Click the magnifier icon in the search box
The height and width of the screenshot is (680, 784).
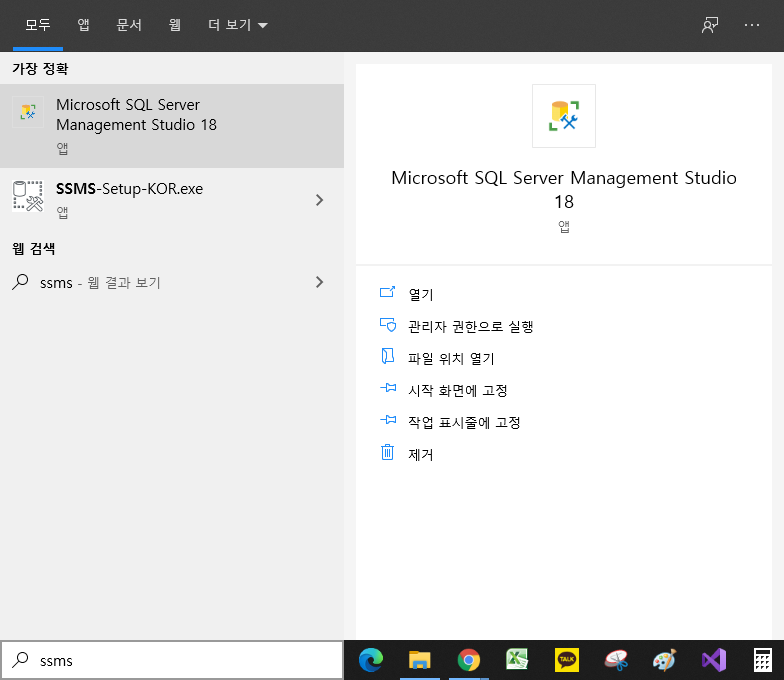click(20, 660)
